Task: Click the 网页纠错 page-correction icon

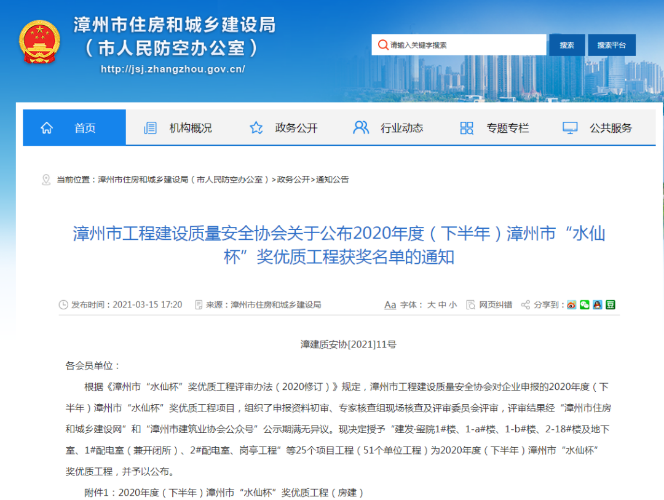Action: point(471,304)
